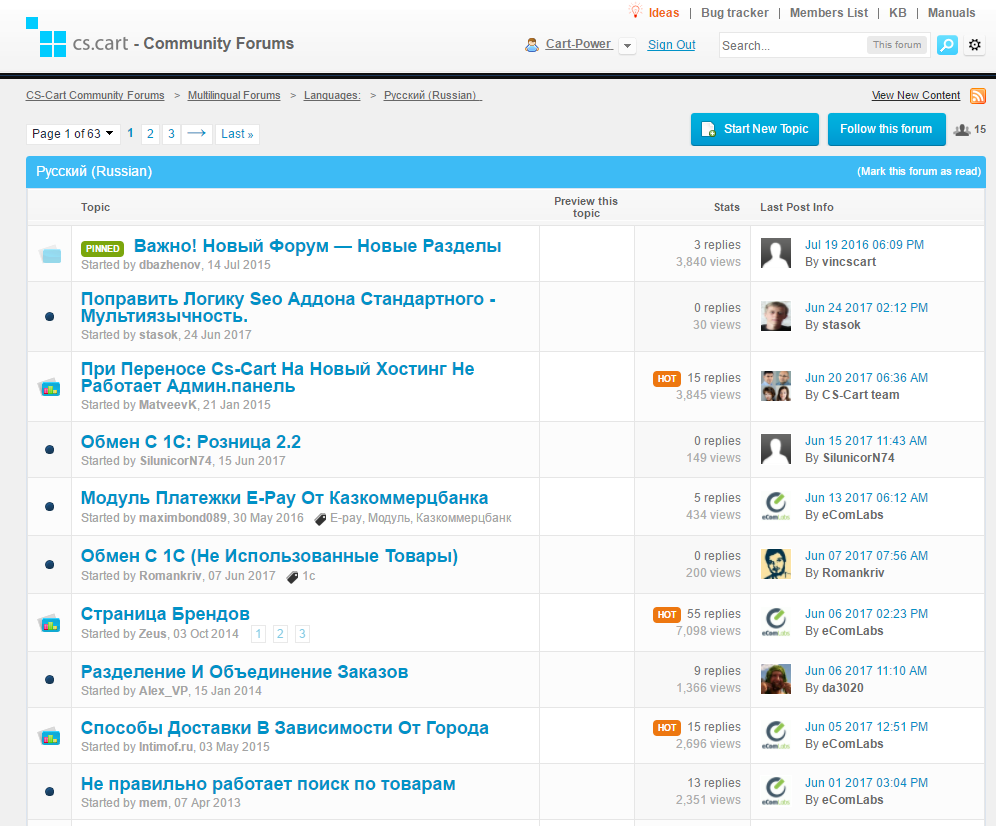The height and width of the screenshot is (826, 996).
Task: Open last post Jun 06 2017 11:10 AM
Action: point(866,671)
